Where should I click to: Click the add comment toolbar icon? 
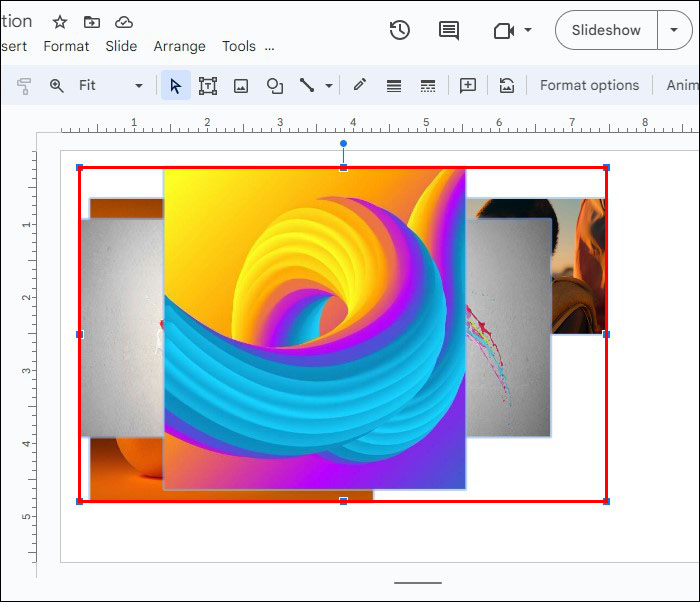tap(467, 86)
